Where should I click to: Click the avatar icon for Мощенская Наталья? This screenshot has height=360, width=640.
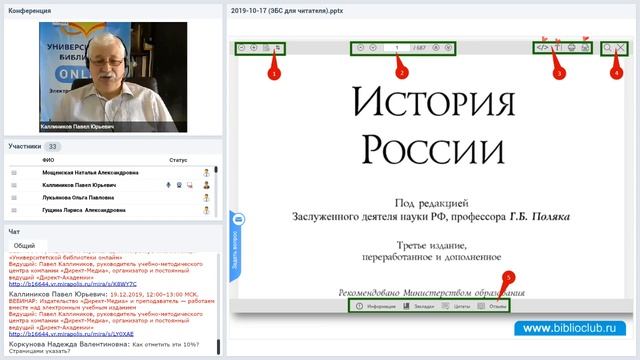pyautogui.click(x=207, y=173)
